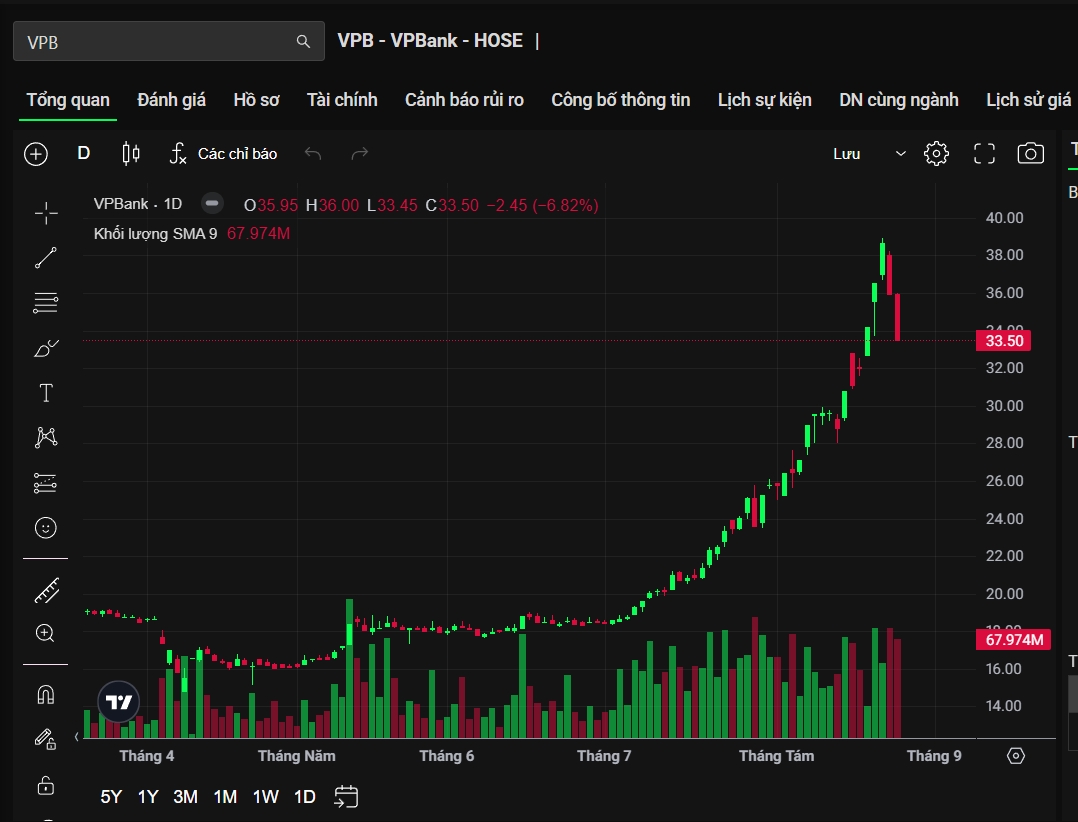The height and width of the screenshot is (822, 1078).
Task: Open the emoji icons tool
Action: click(x=46, y=528)
